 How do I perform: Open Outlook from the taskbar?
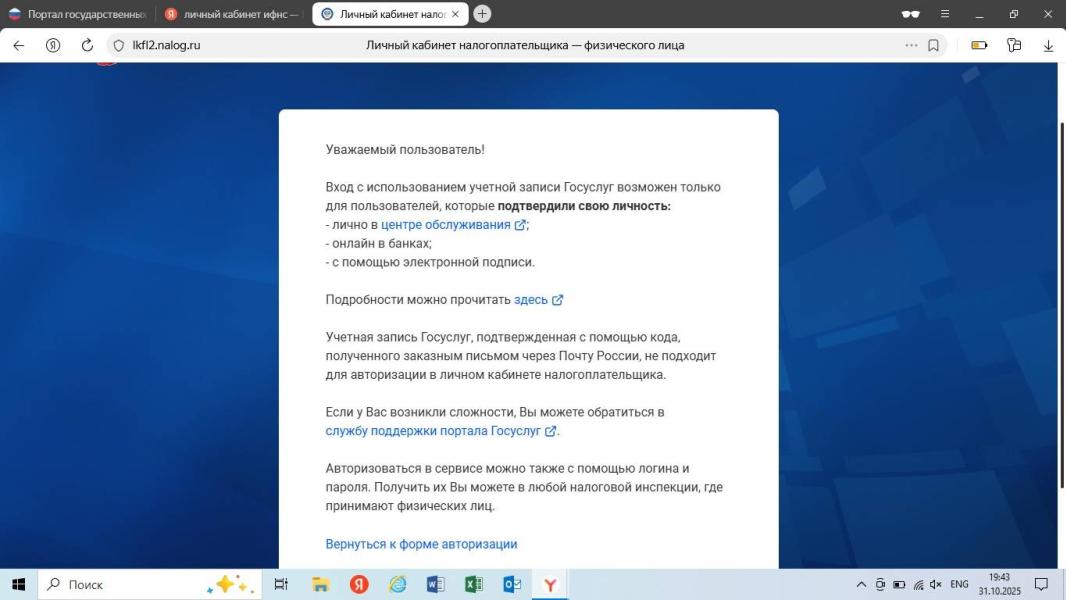(x=512, y=584)
